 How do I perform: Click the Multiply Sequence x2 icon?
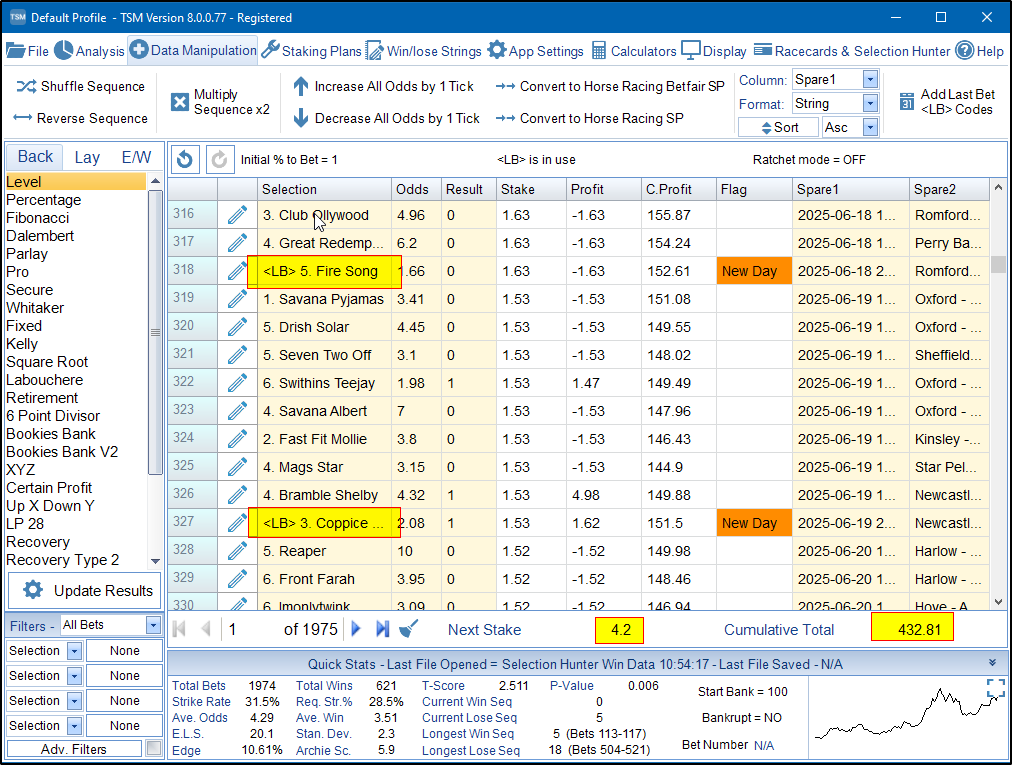tap(180, 102)
